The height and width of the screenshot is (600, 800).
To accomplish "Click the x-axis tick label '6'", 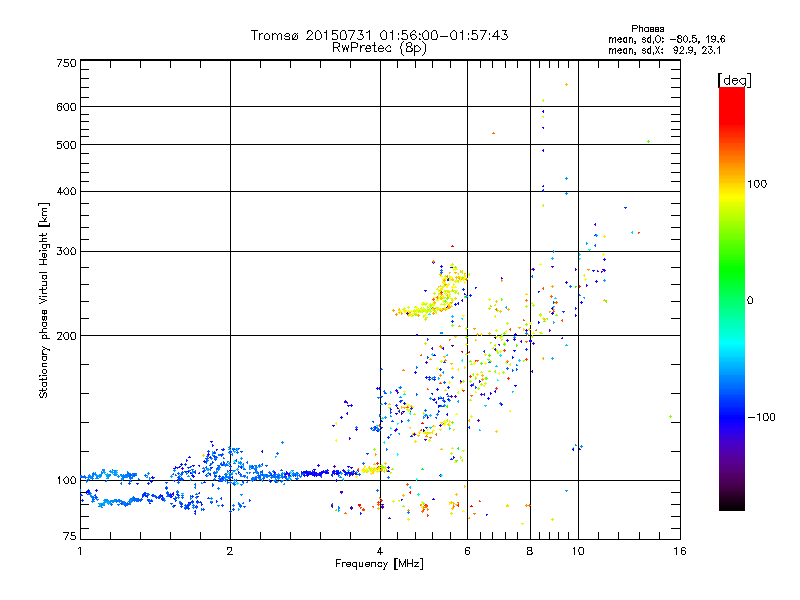I will (x=467, y=551).
